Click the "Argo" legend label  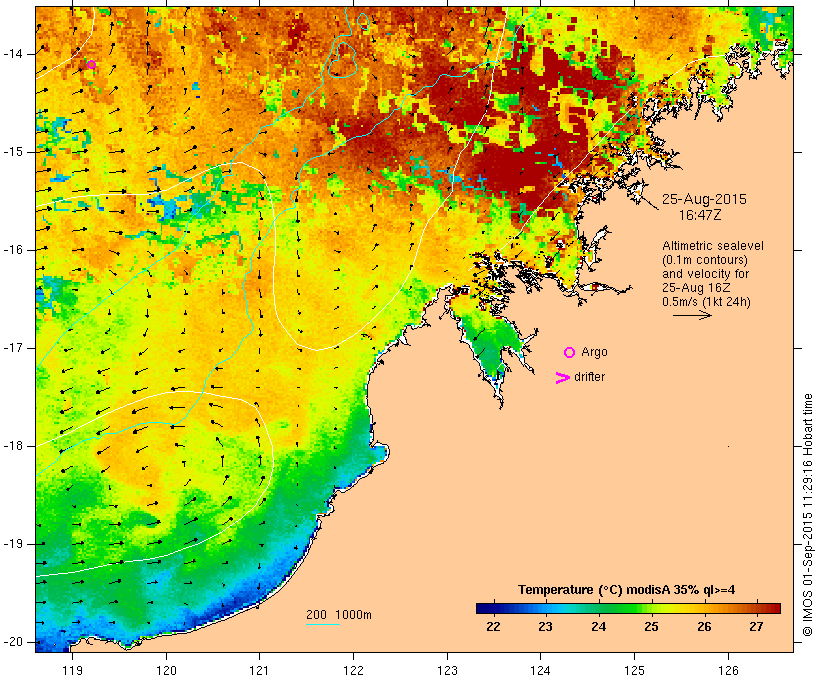[595, 353]
